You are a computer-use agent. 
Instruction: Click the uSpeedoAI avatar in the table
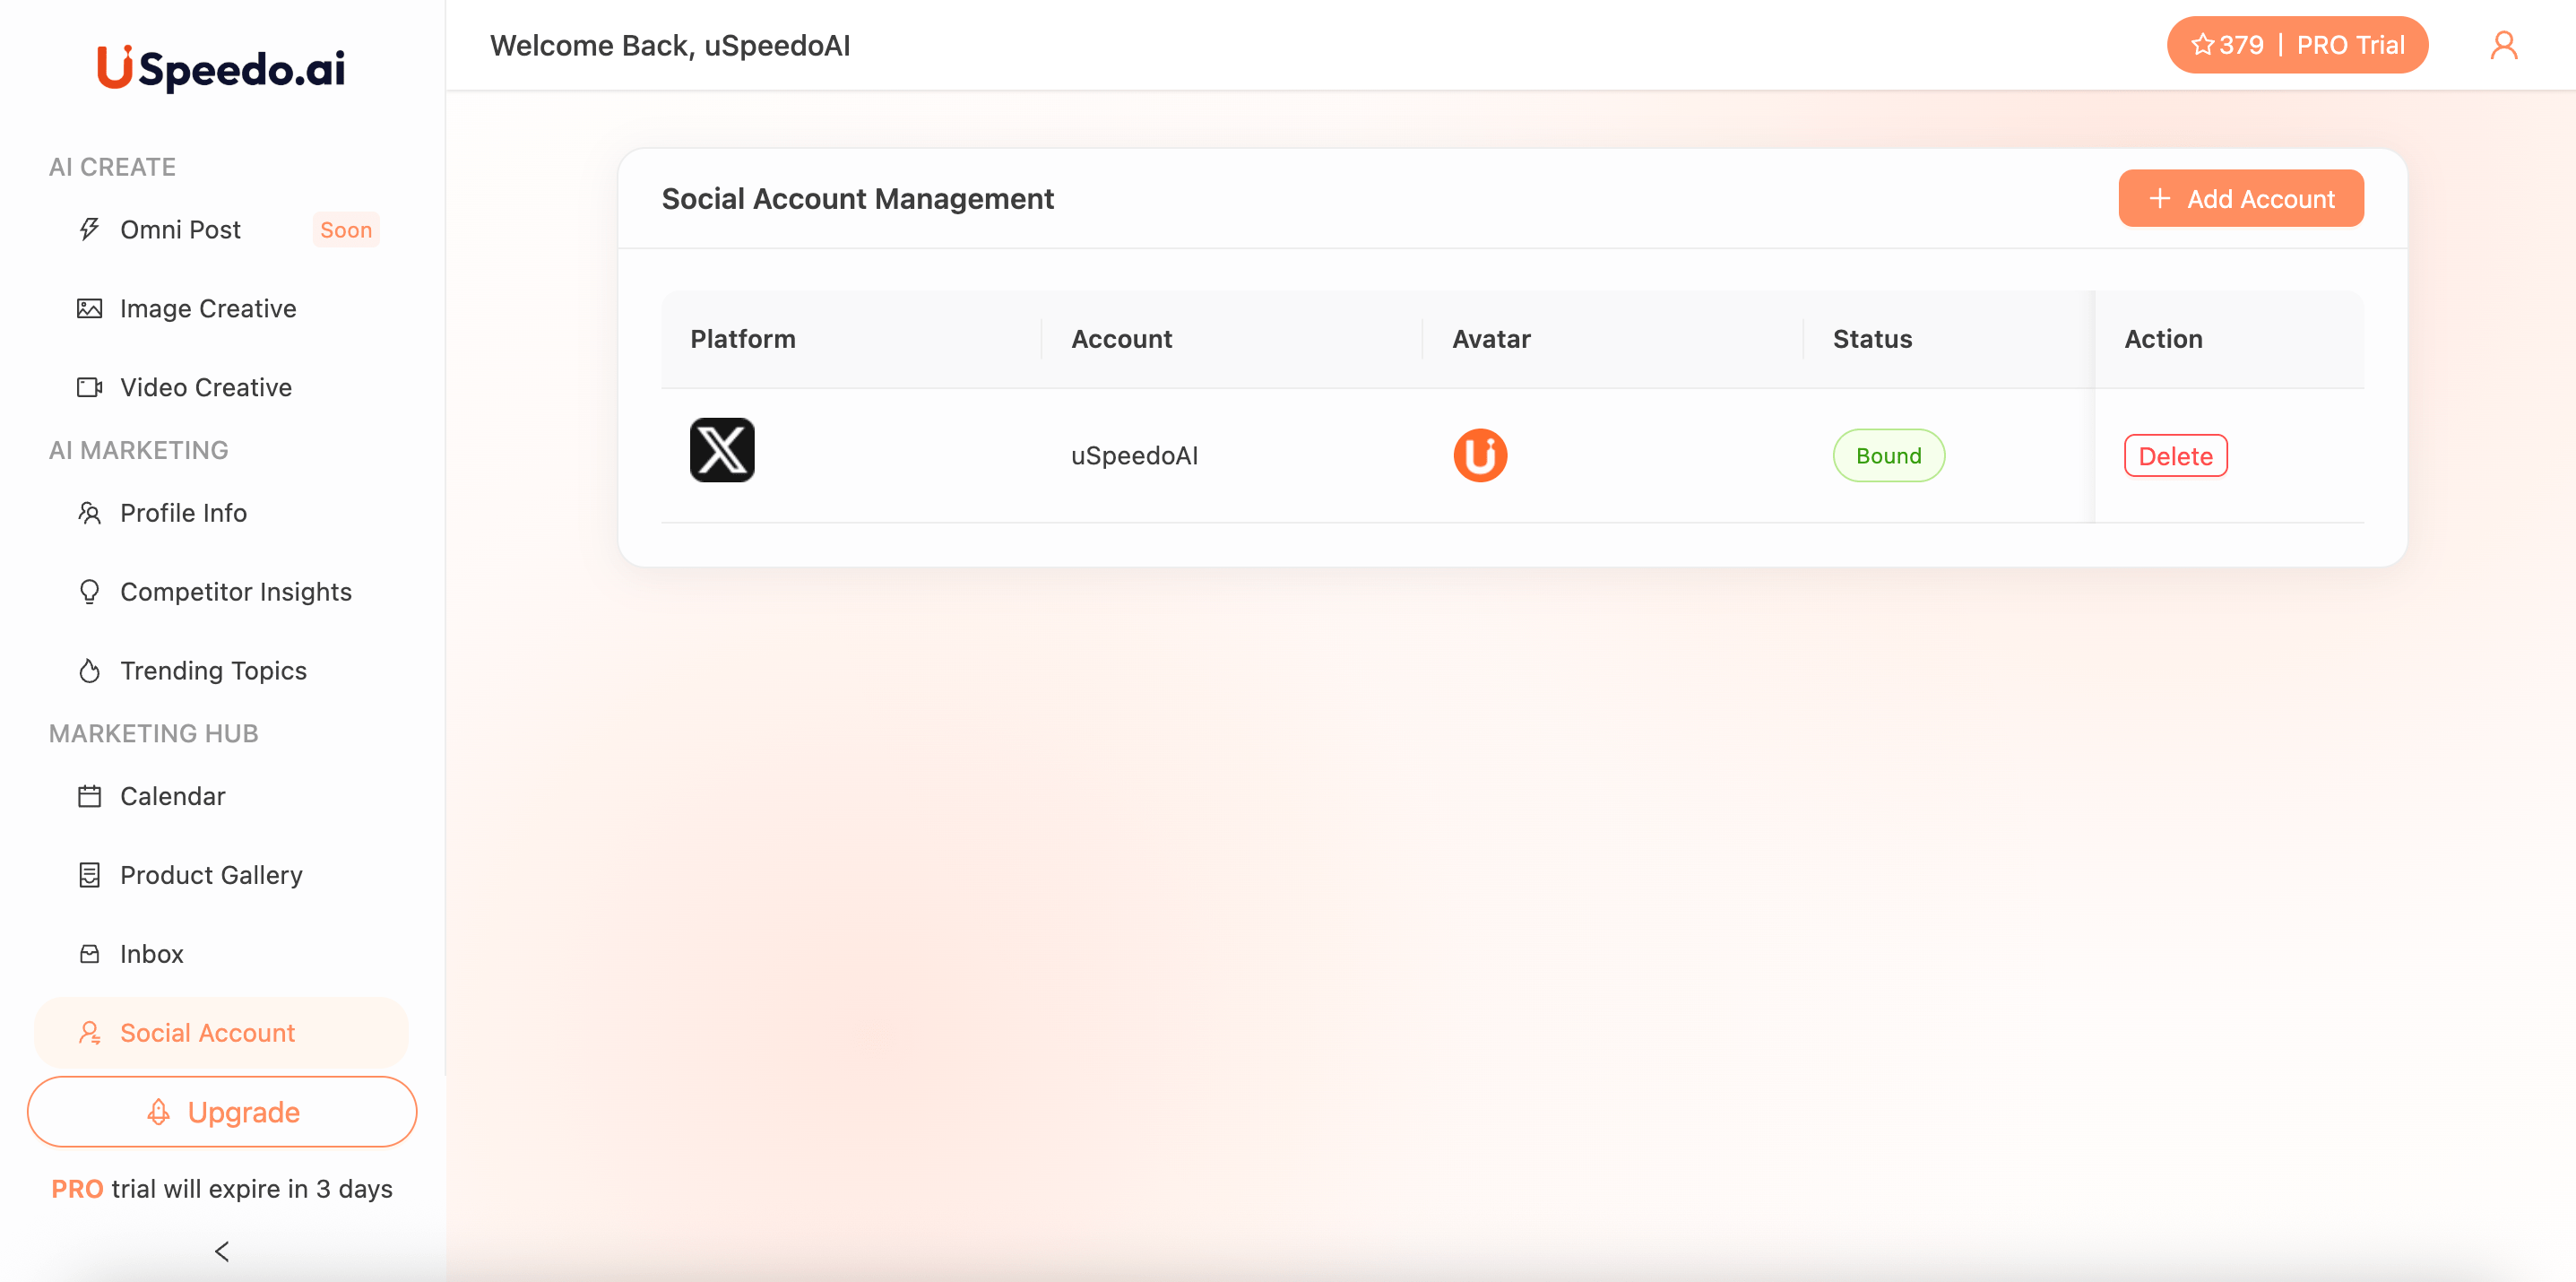1480,455
